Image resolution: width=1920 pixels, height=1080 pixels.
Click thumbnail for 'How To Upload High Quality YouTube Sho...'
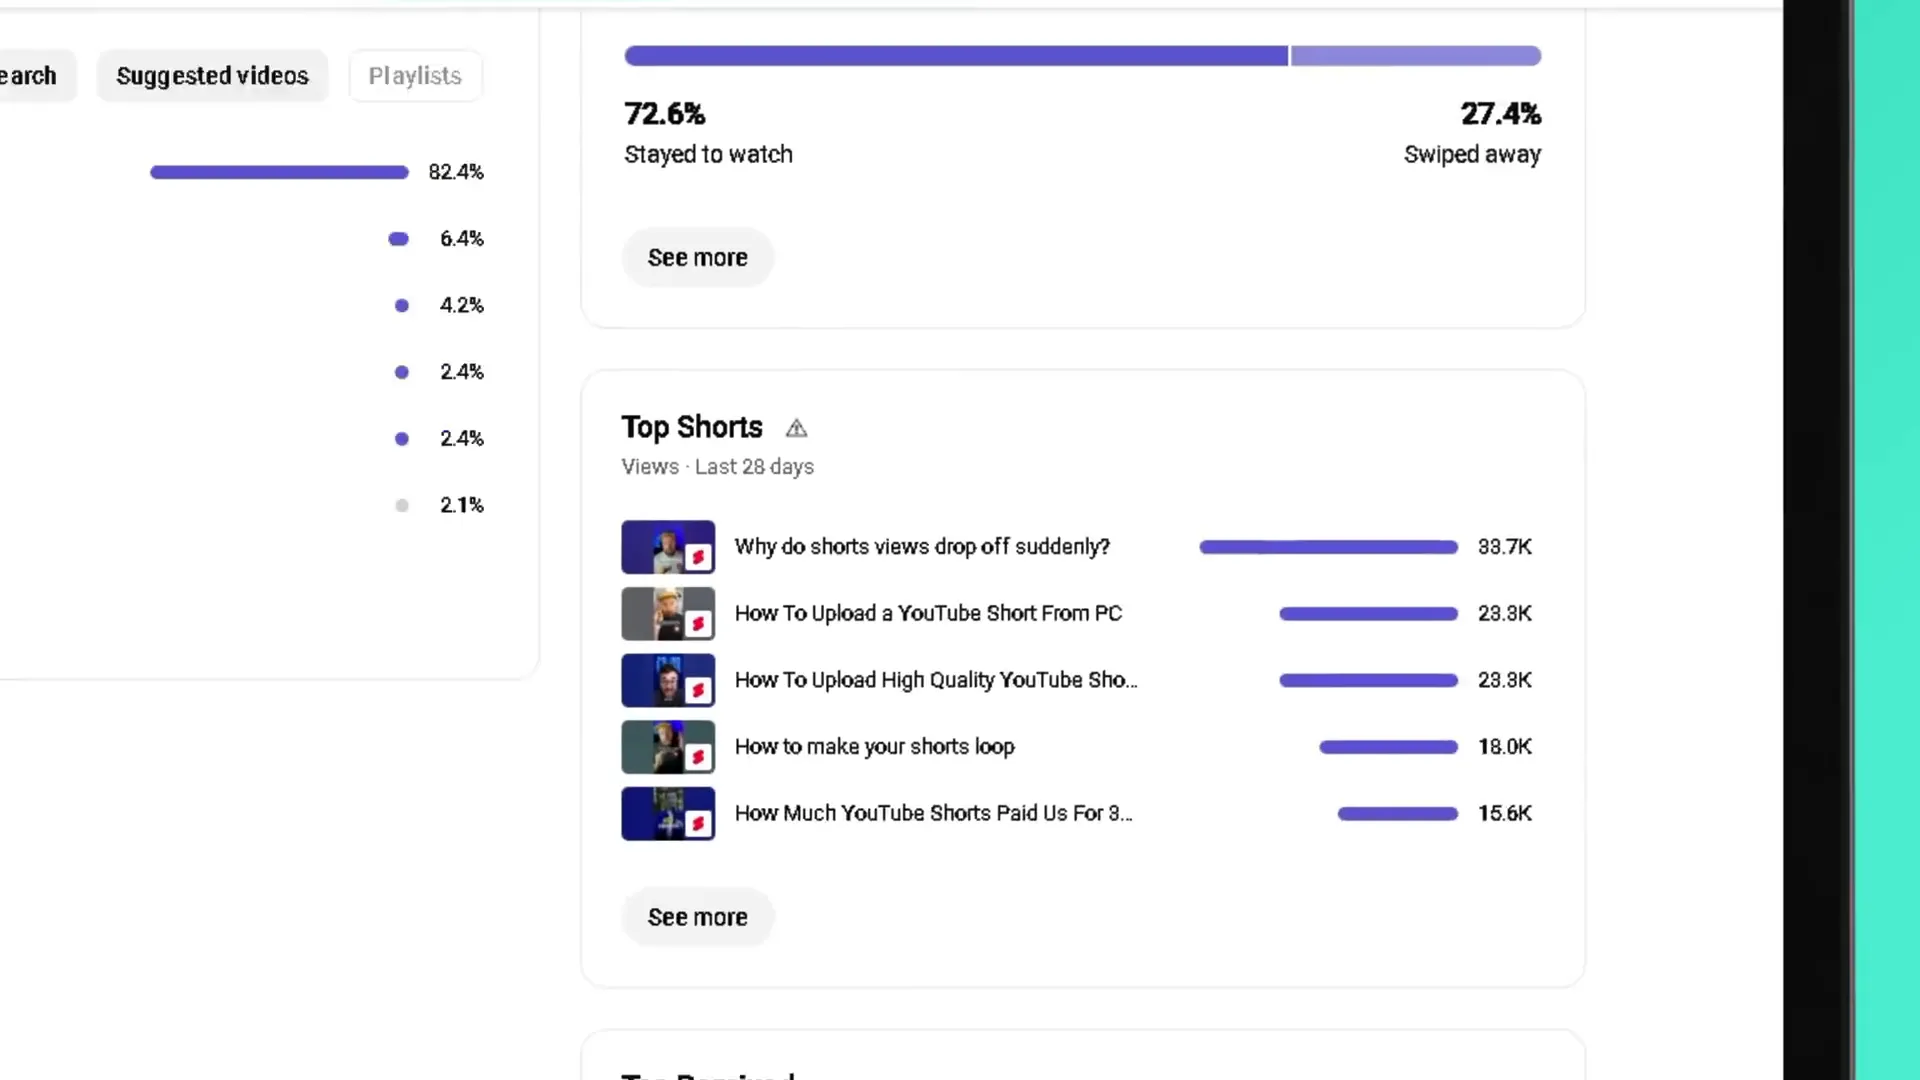point(668,680)
